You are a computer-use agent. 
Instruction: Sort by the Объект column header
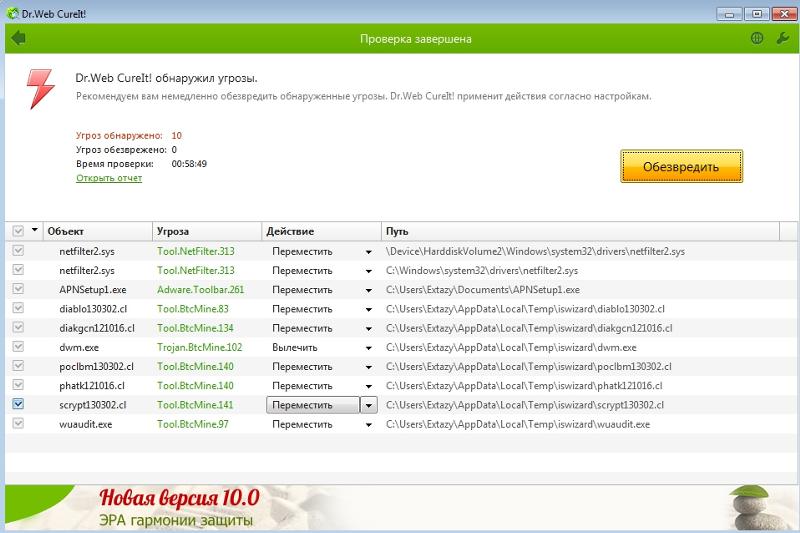[98, 231]
